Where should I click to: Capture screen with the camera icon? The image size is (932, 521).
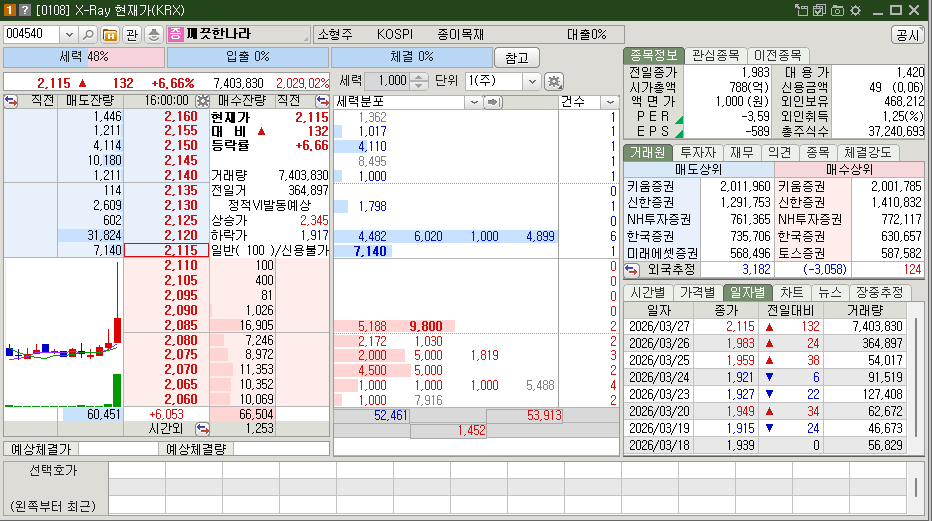(837, 10)
